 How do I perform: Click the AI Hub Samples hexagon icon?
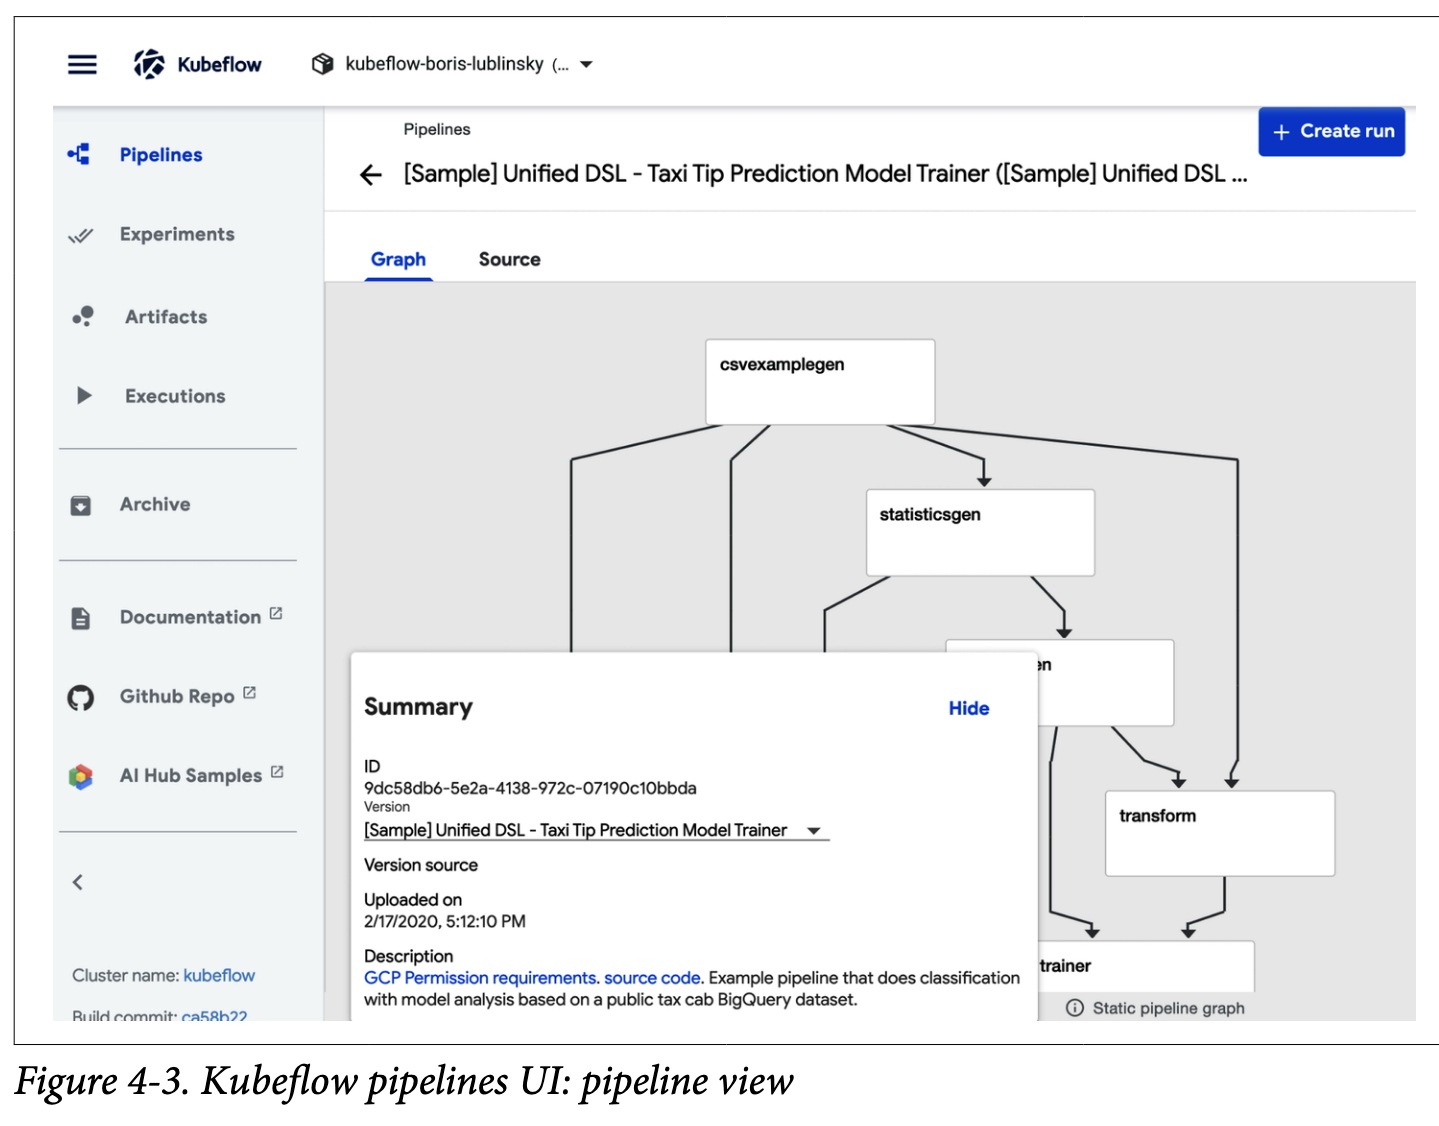coord(81,776)
